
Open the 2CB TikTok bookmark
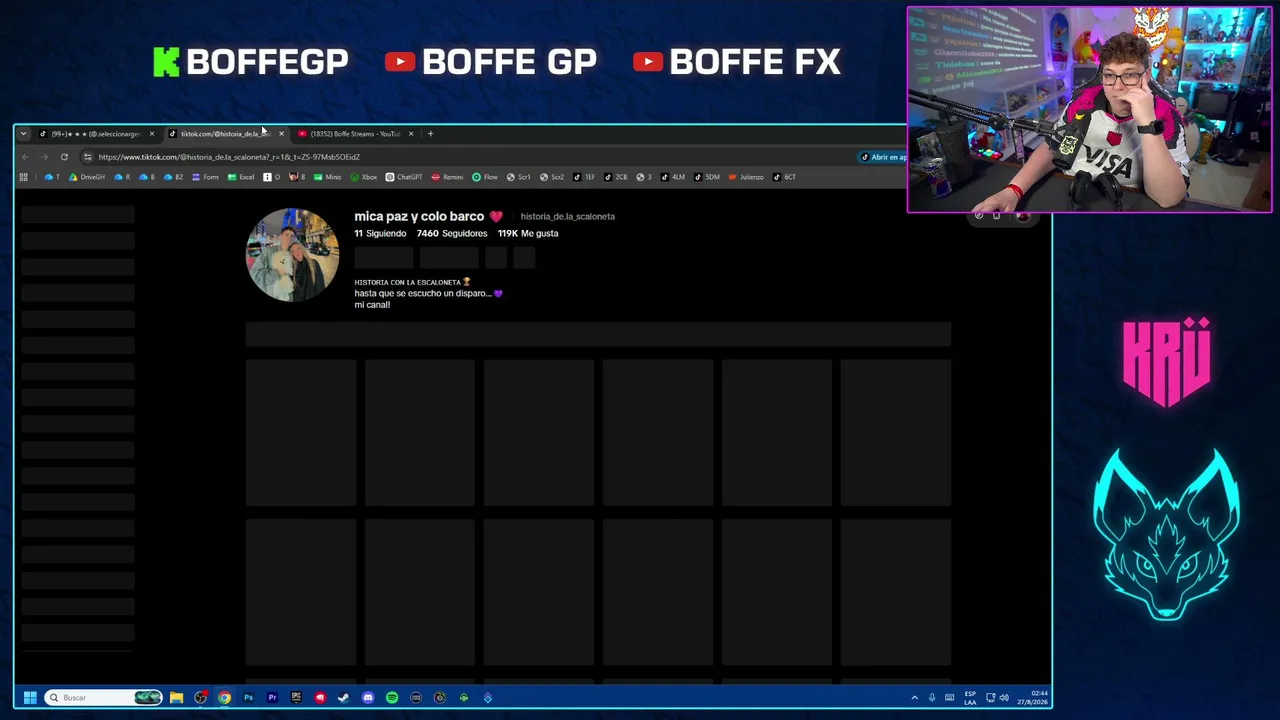tap(616, 177)
